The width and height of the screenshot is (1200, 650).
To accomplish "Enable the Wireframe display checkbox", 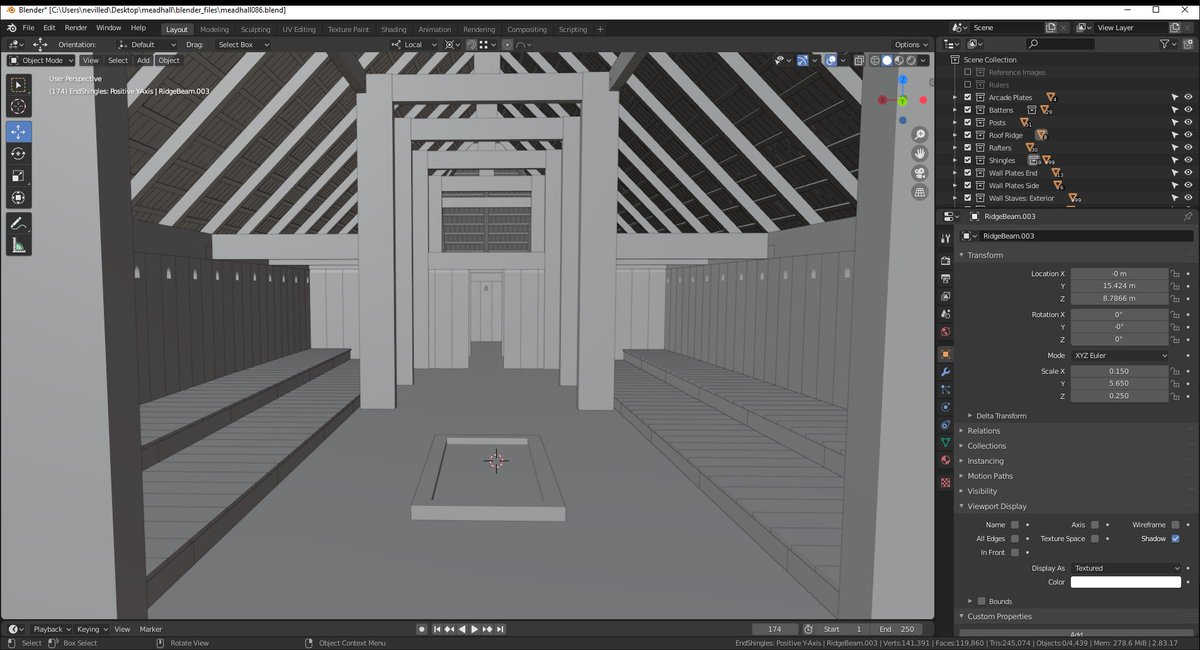I will pyautogui.click(x=1175, y=524).
